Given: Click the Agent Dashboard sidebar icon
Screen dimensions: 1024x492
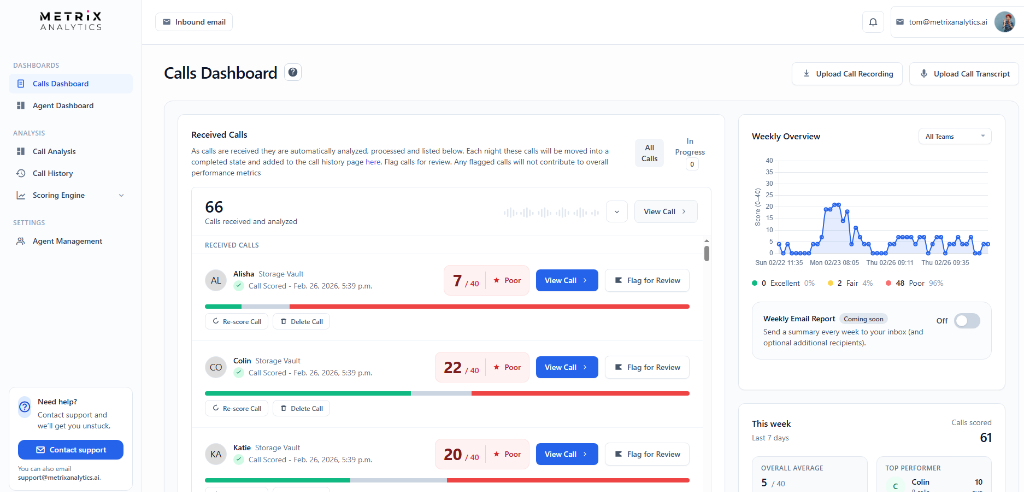Looking at the screenshot, I should pos(20,105).
